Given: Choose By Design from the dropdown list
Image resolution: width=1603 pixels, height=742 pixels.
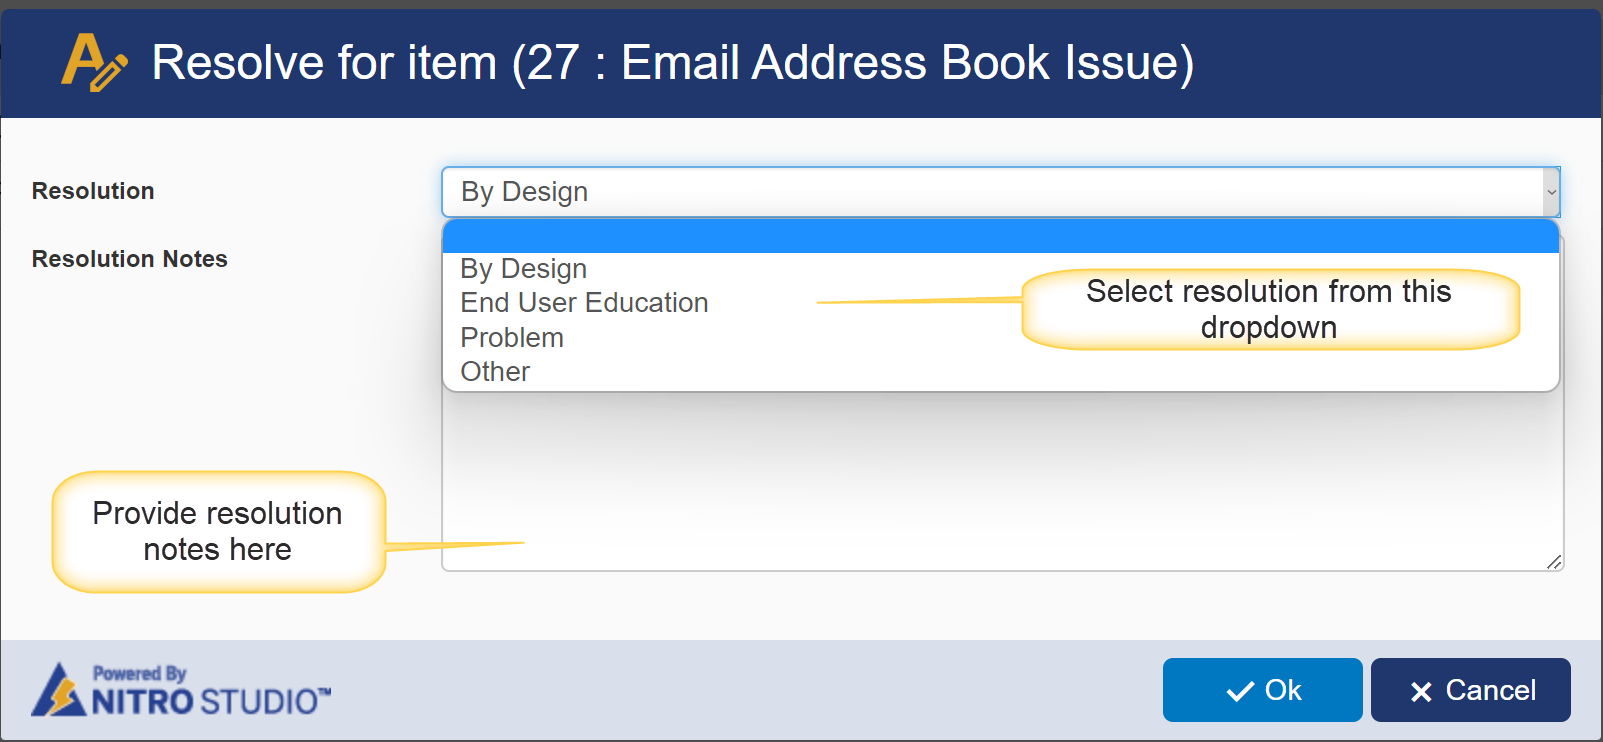Looking at the screenshot, I should pyautogui.click(x=524, y=269).
